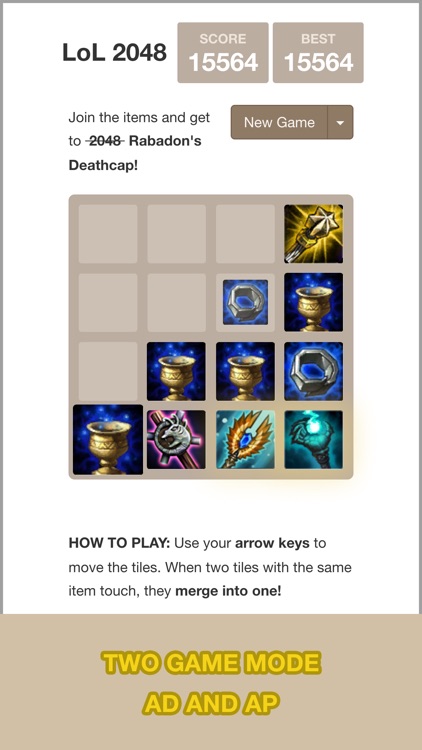Screen dimensions: 422x750
Task: Start a New Game
Action: (279, 122)
